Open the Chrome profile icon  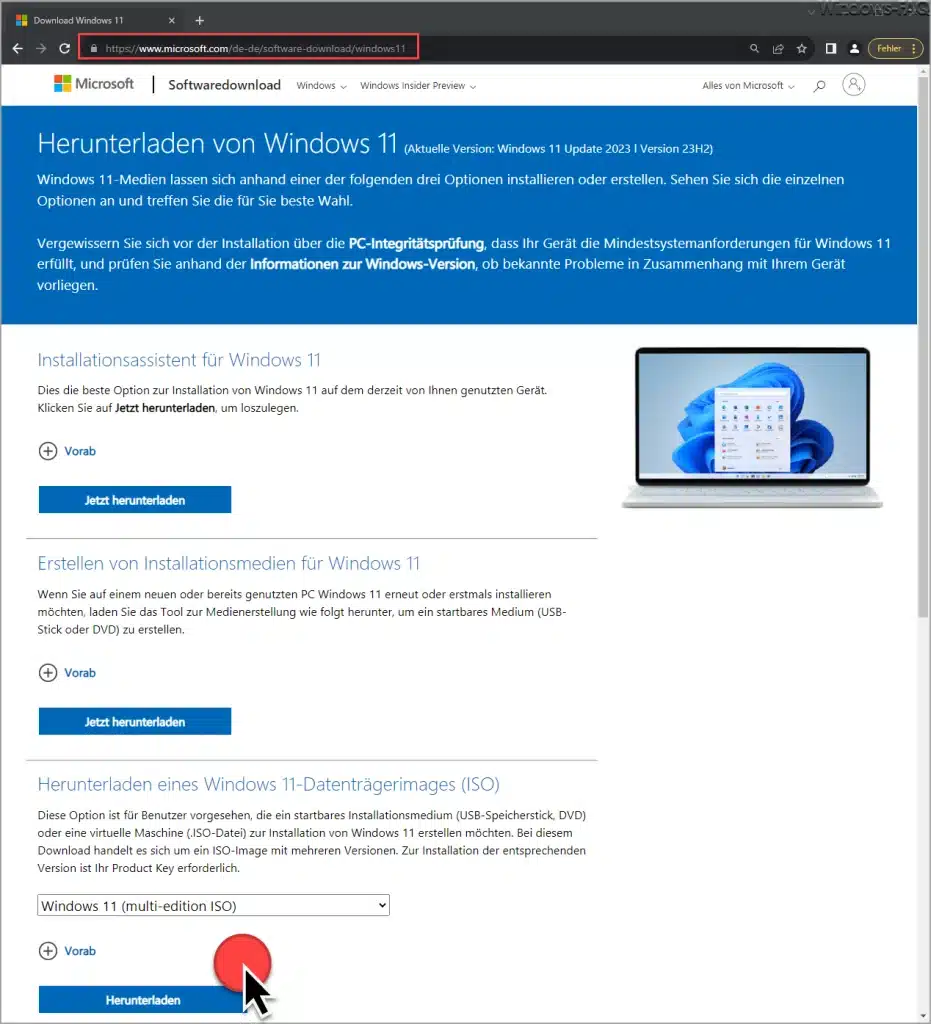854,48
